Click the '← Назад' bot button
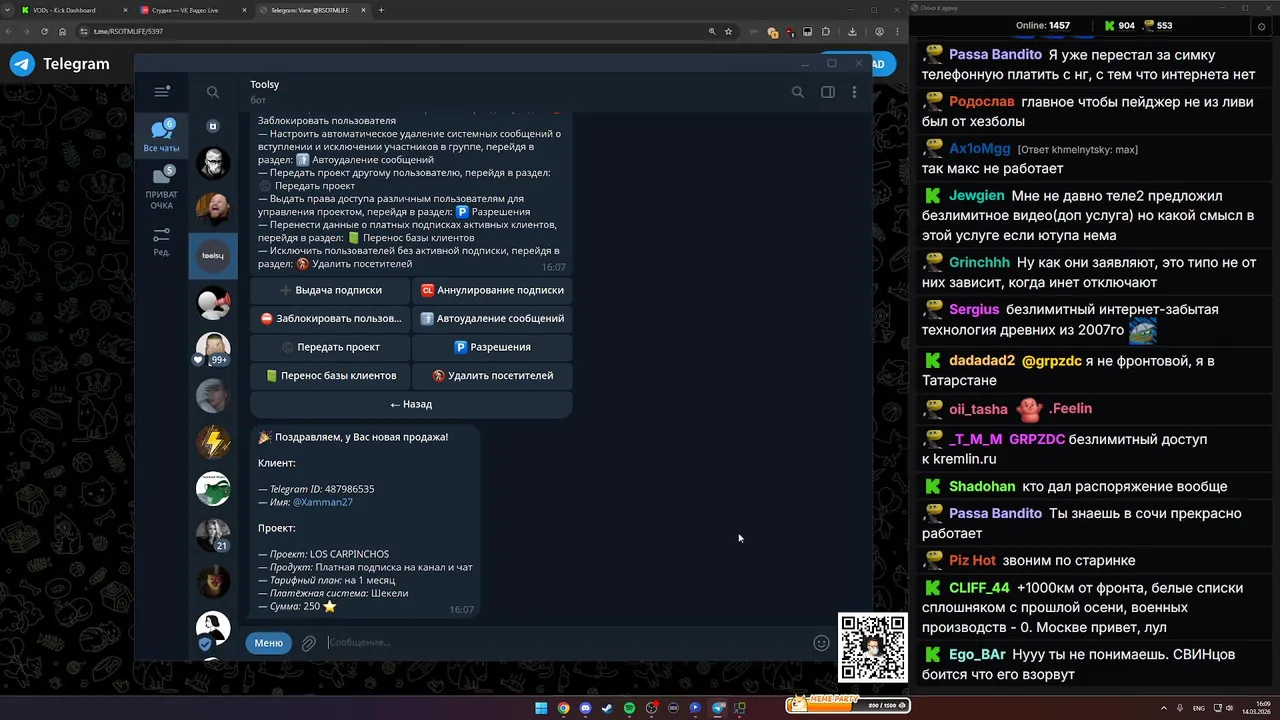This screenshot has height=720, width=1280. pyautogui.click(x=411, y=404)
